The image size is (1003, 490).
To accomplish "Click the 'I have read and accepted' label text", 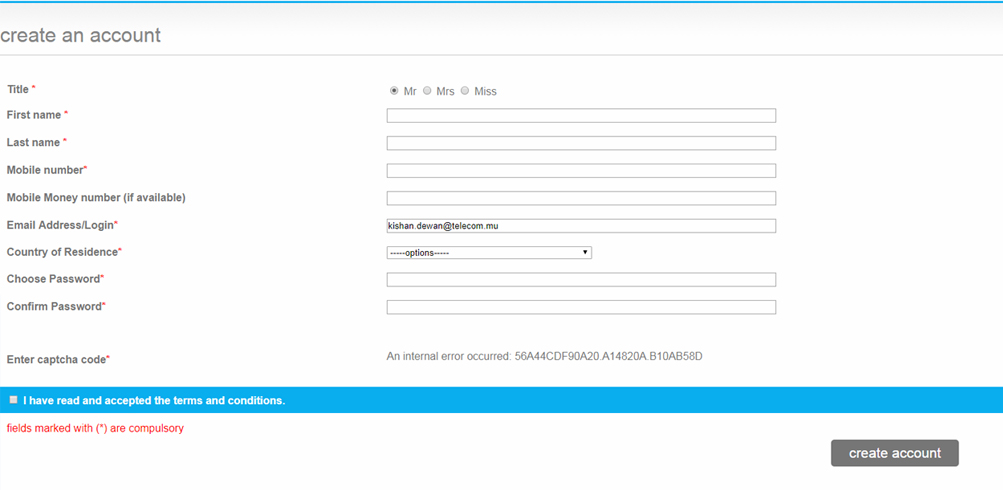I will [154, 400].
